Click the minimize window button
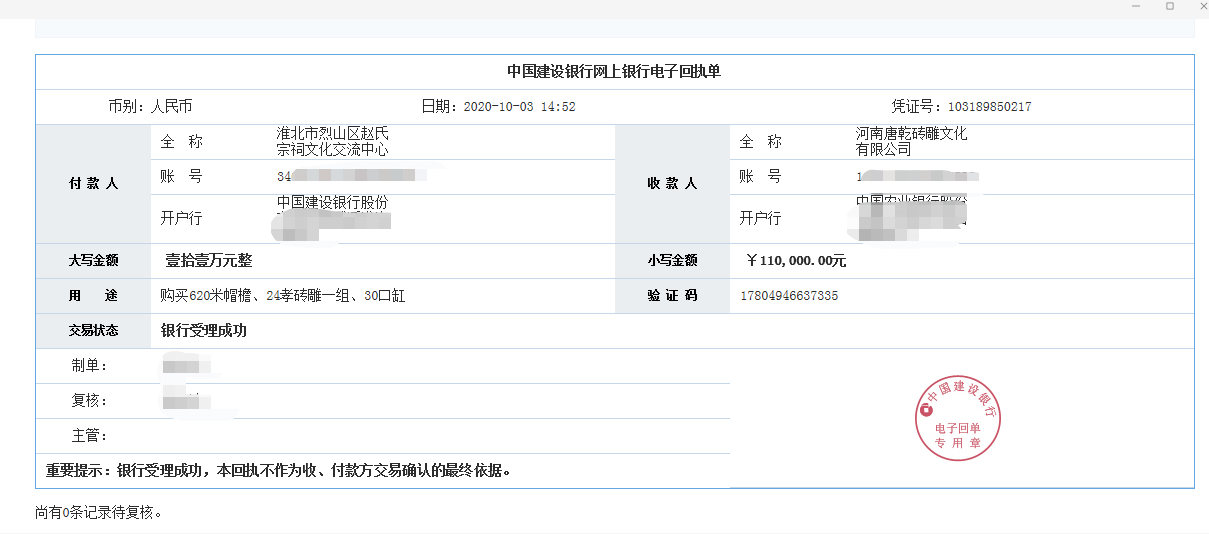 (1136, 6)
